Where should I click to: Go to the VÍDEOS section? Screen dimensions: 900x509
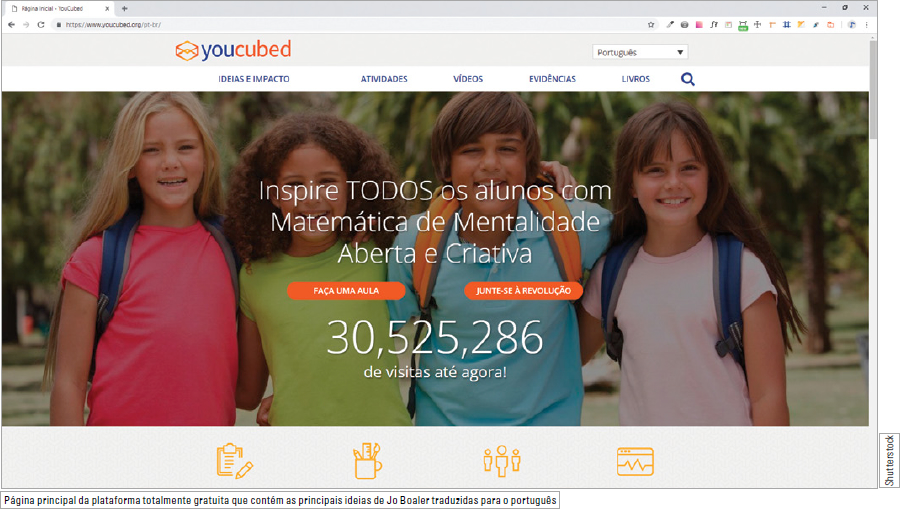(468, 79)
